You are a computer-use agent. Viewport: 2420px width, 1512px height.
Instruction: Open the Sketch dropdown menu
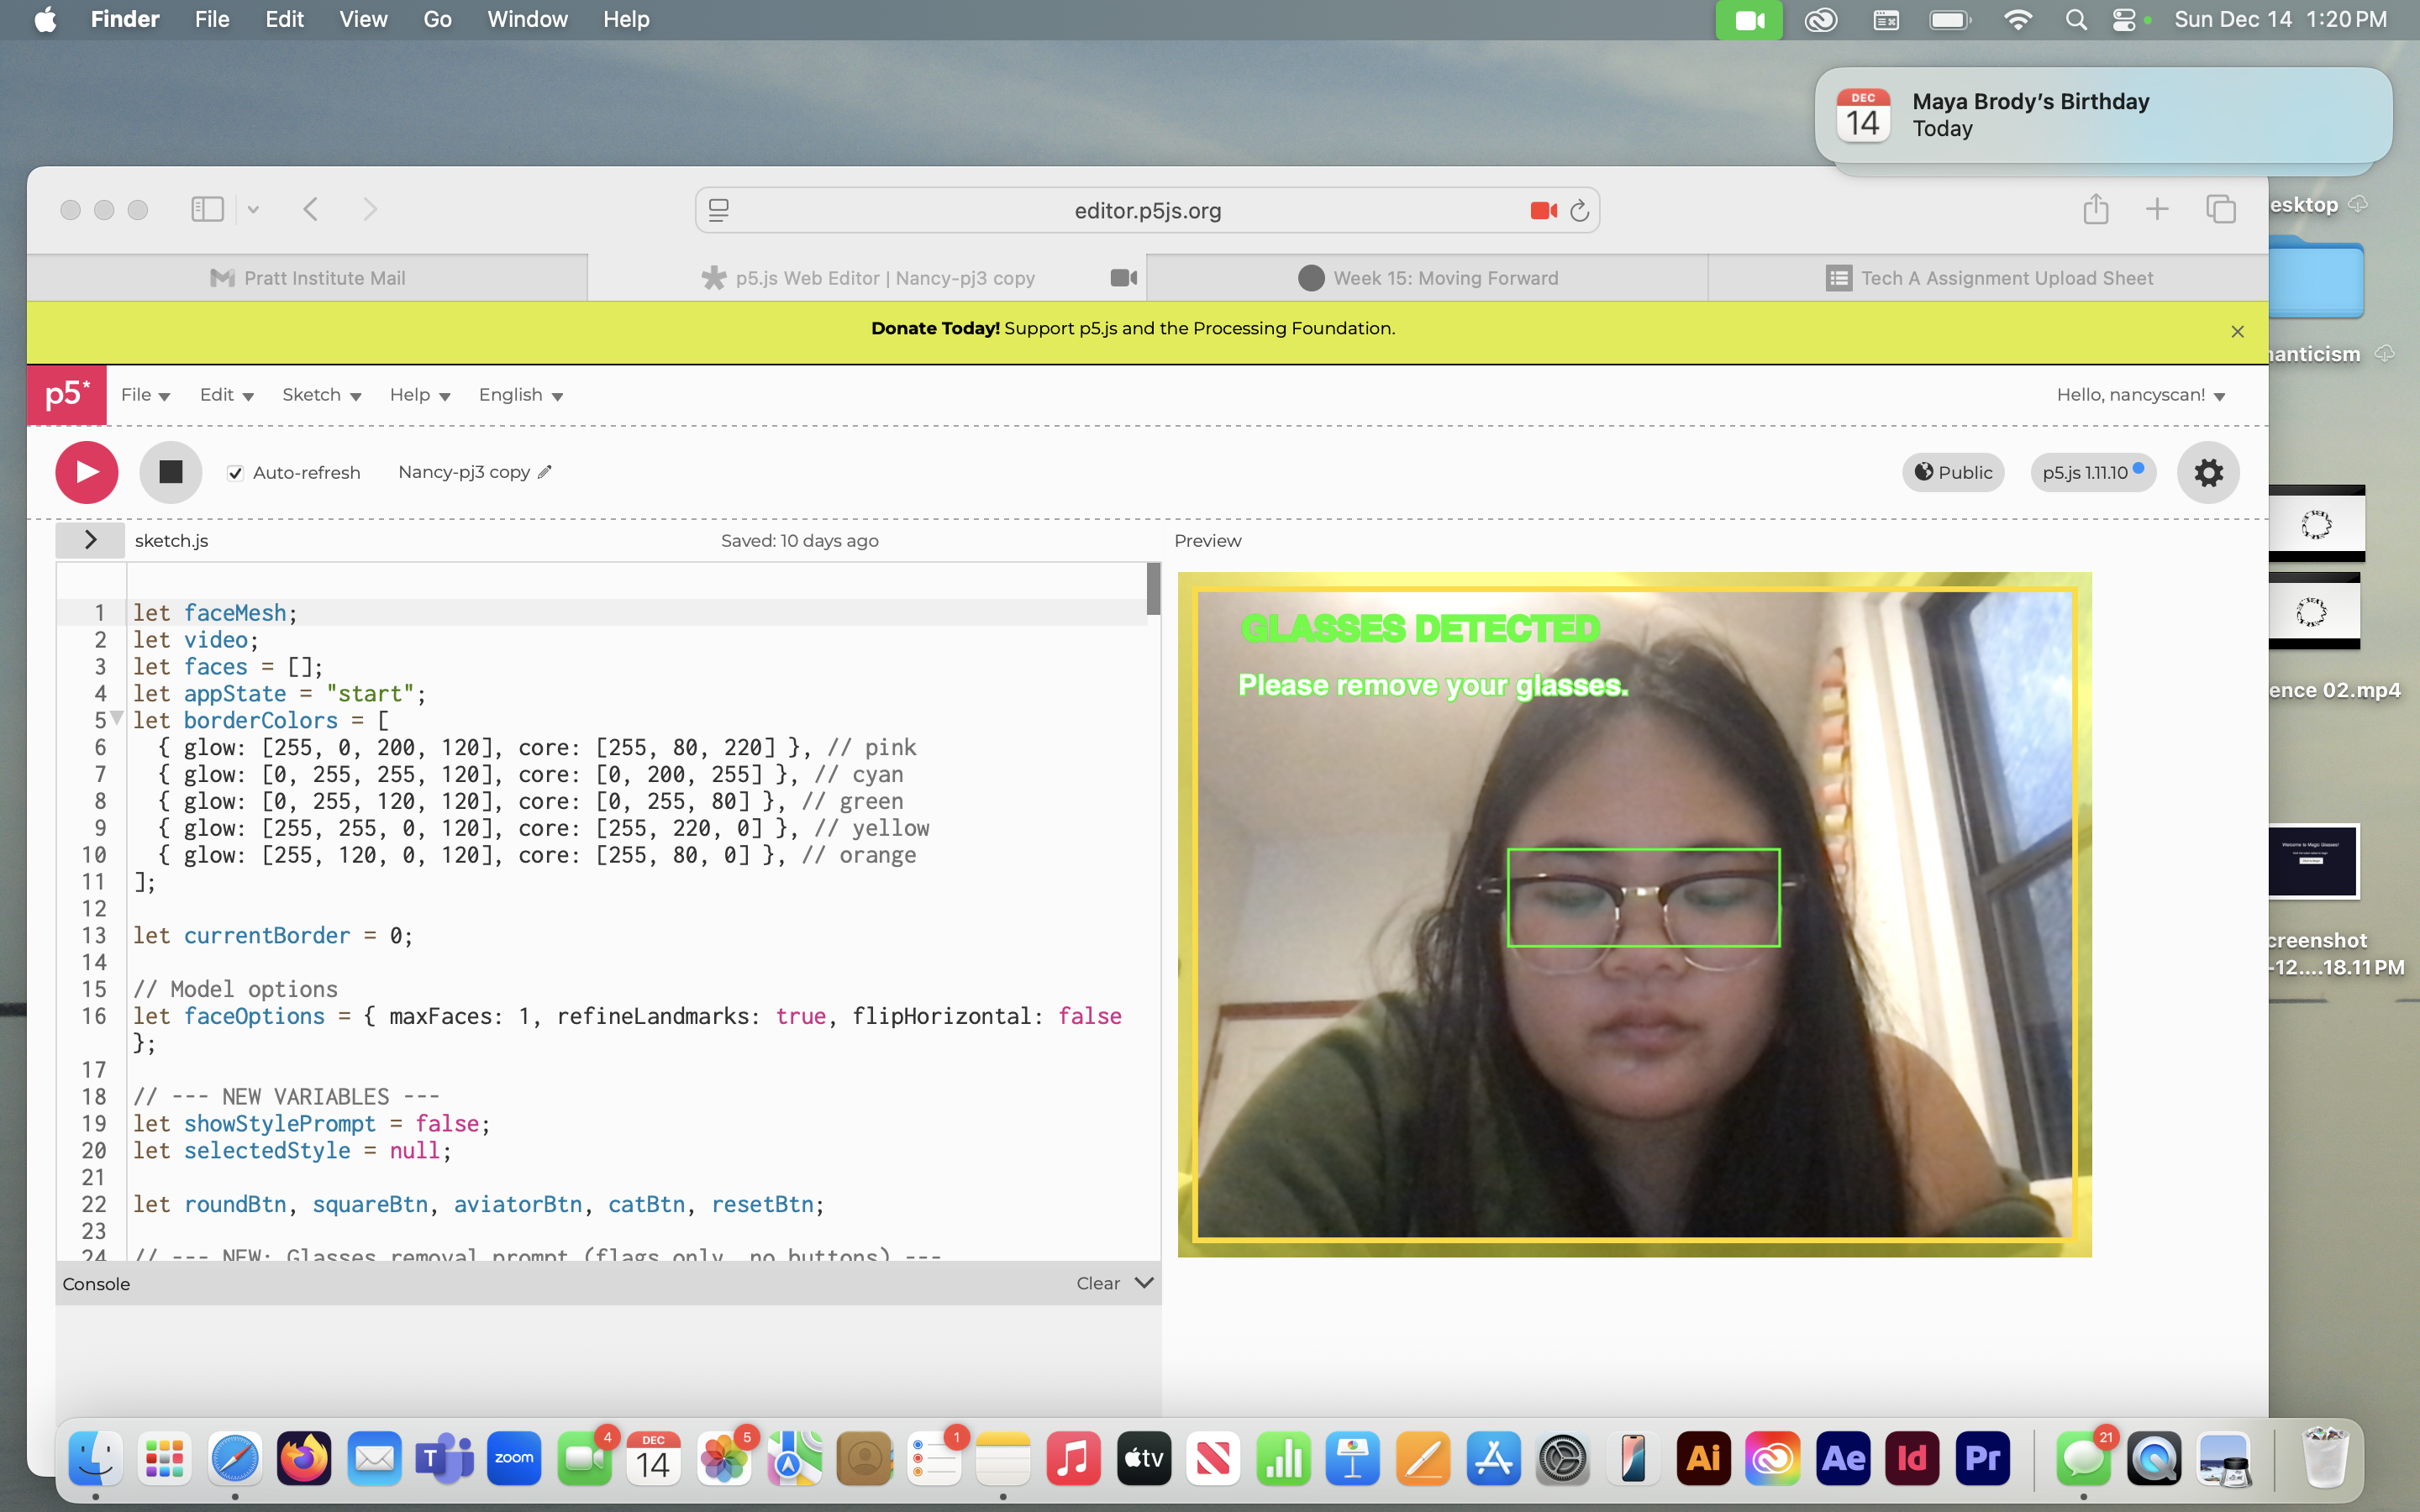point(321,395)
